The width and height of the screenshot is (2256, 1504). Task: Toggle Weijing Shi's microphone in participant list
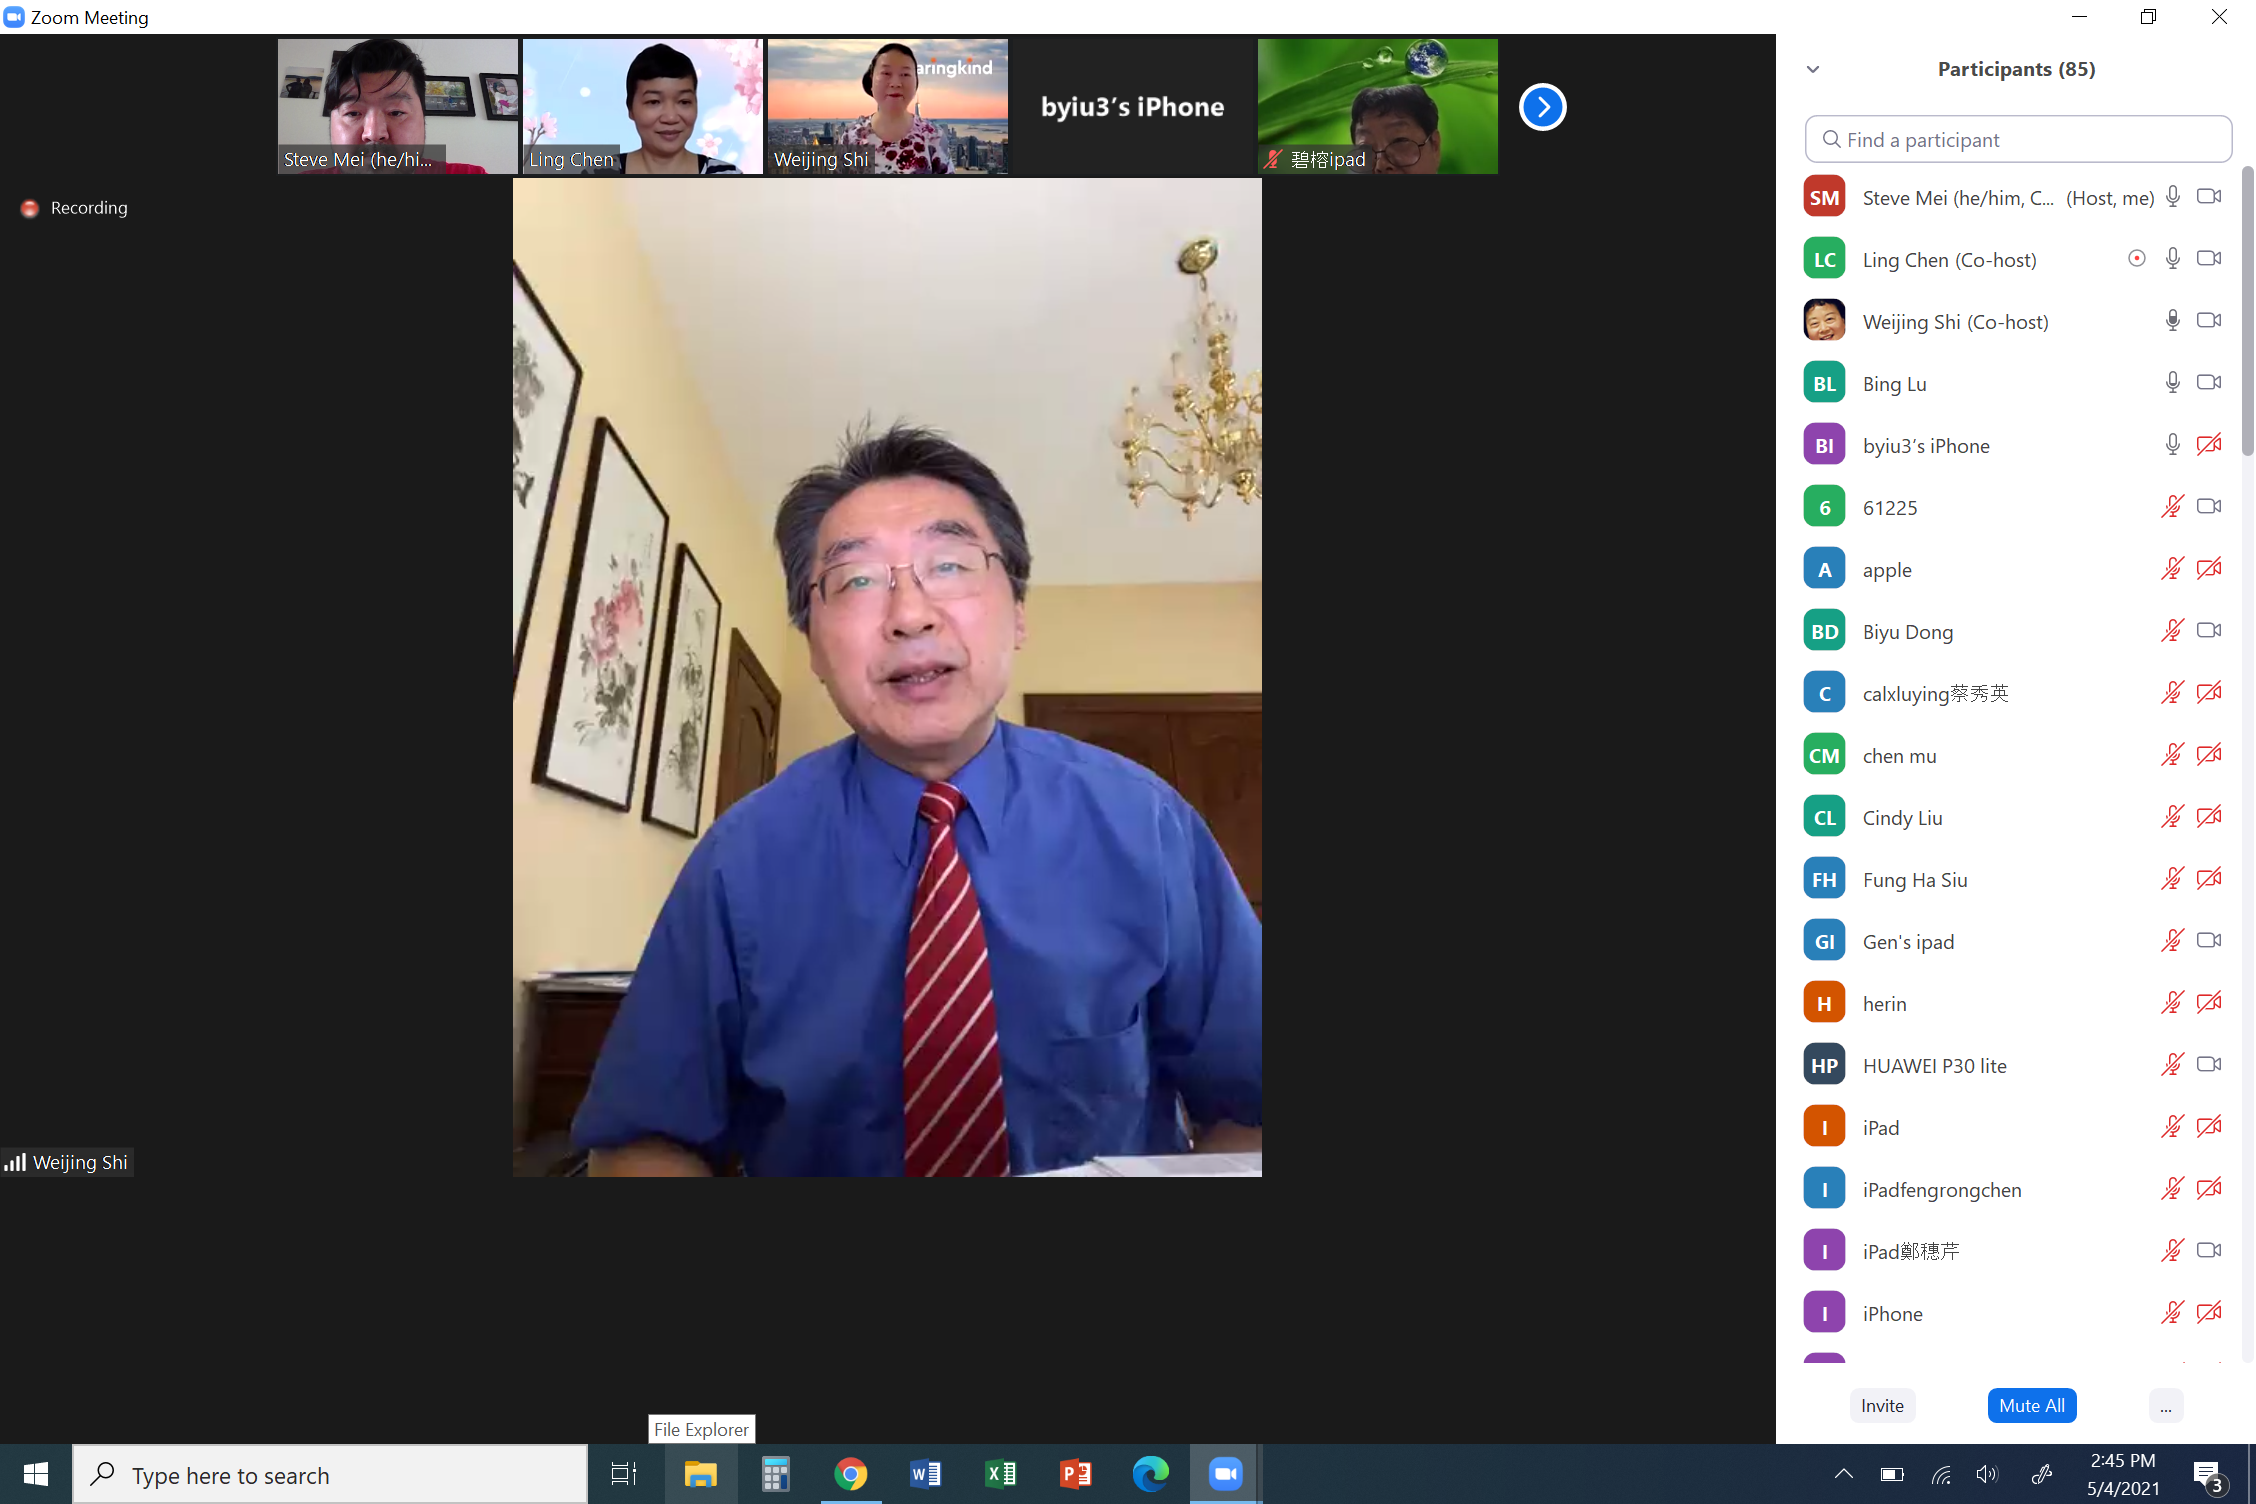[x=2172, y=321]
